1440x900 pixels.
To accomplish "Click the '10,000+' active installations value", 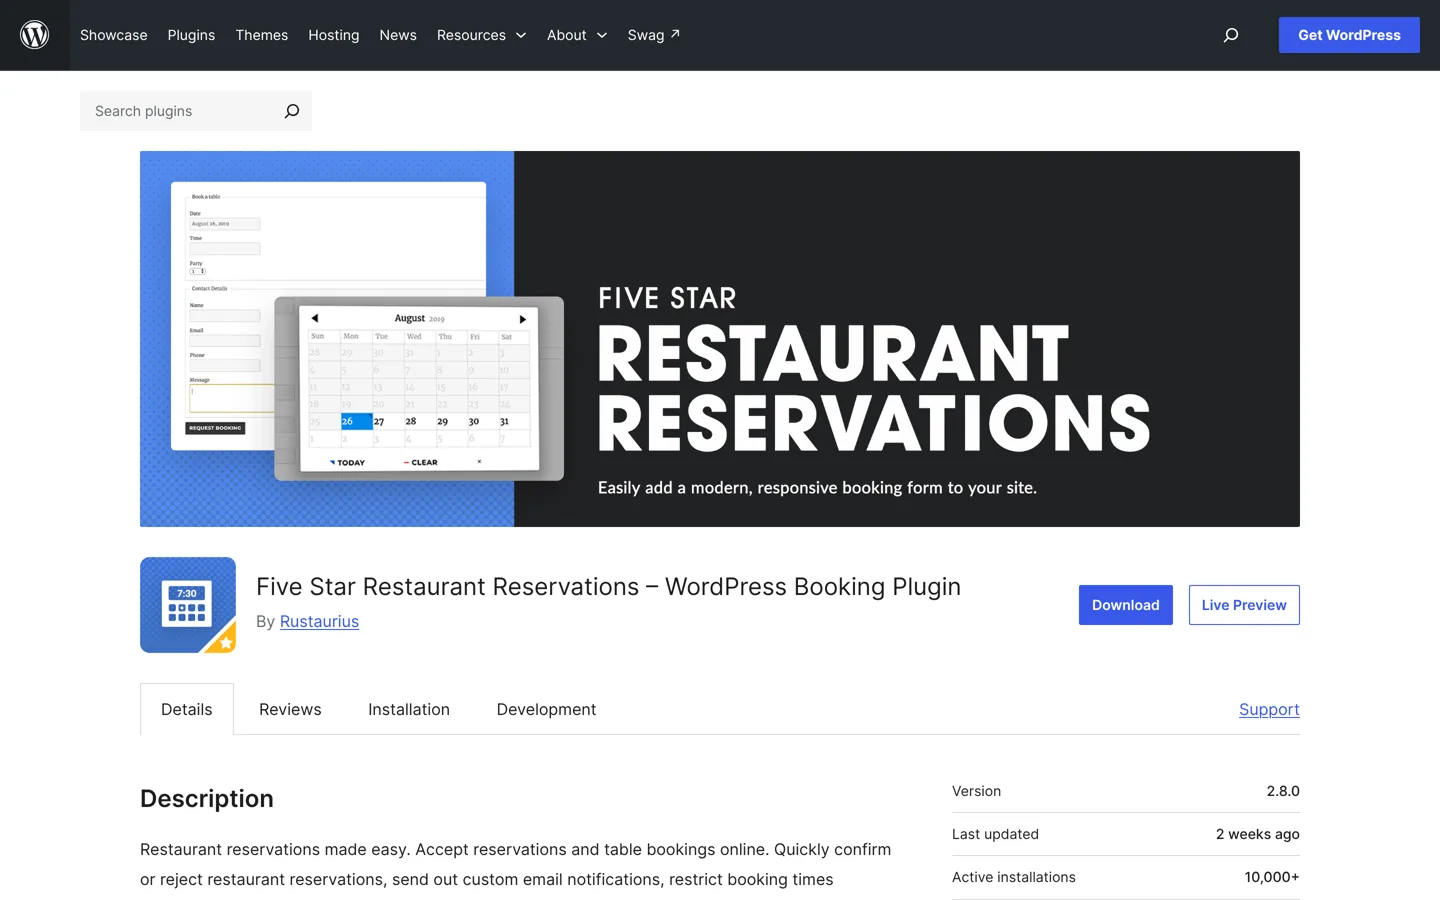I will [x=1272, y=877].
